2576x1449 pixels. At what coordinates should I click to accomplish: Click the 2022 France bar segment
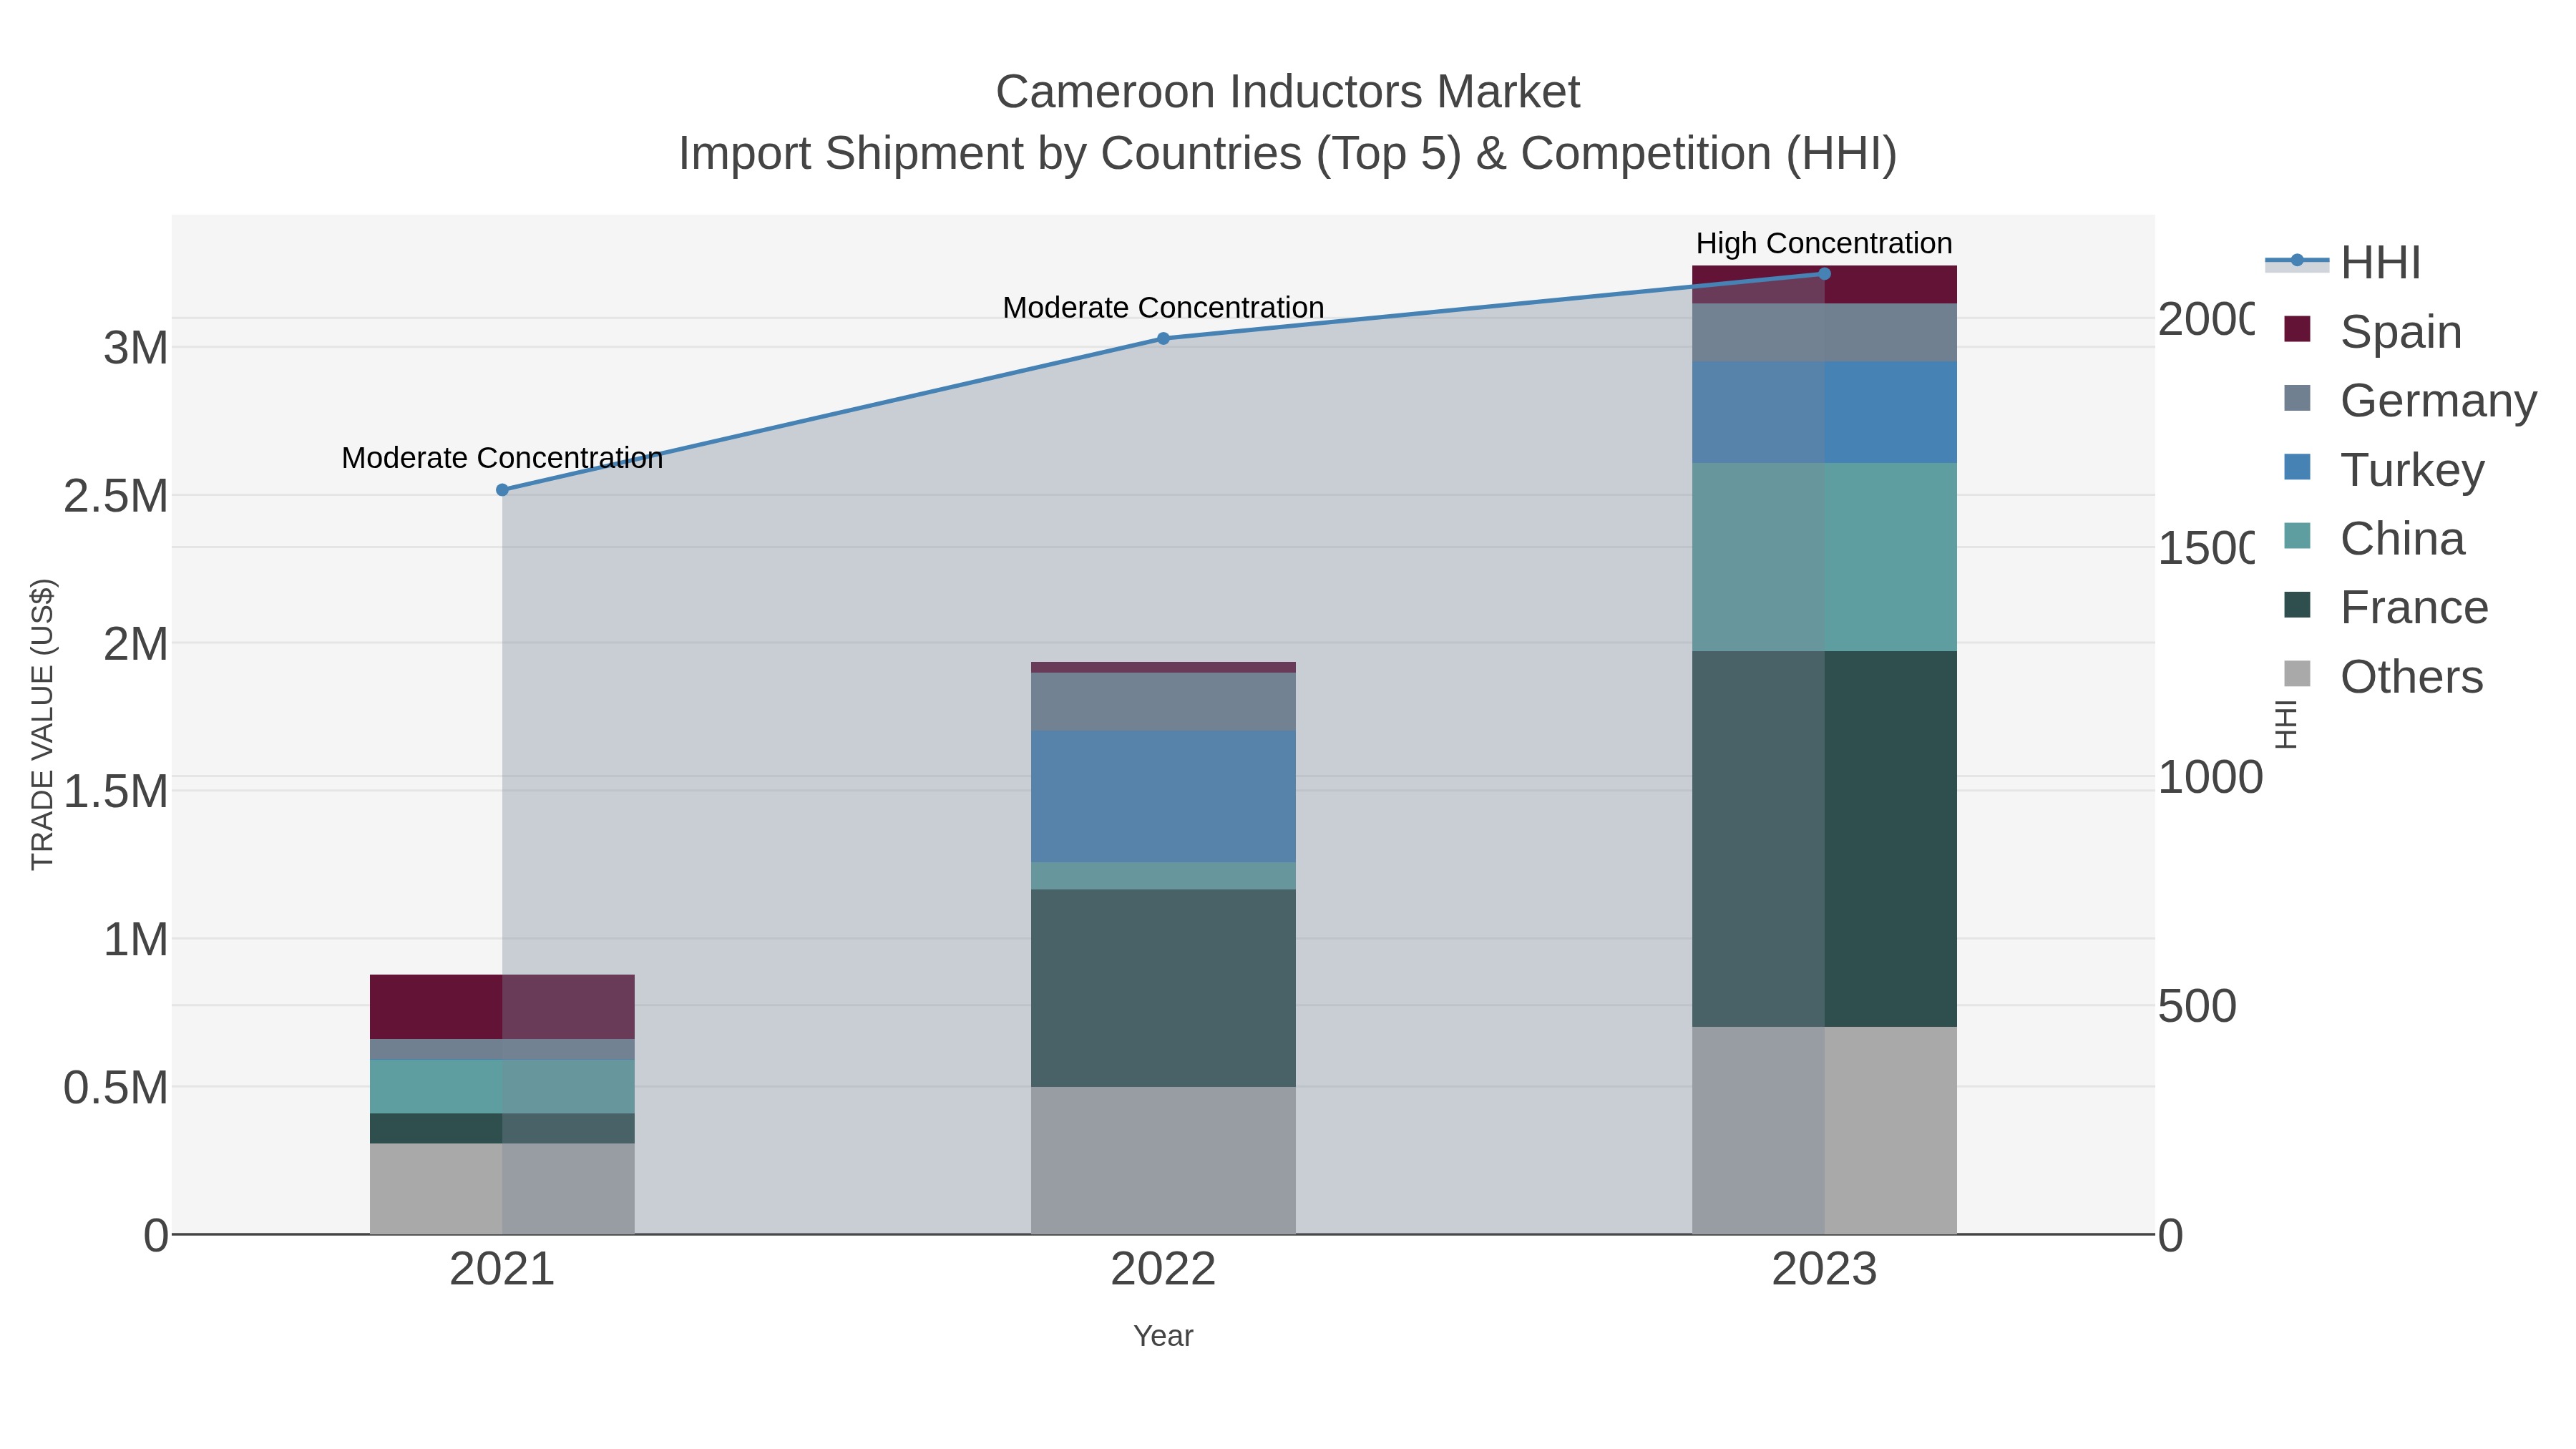click(1163, 988)
